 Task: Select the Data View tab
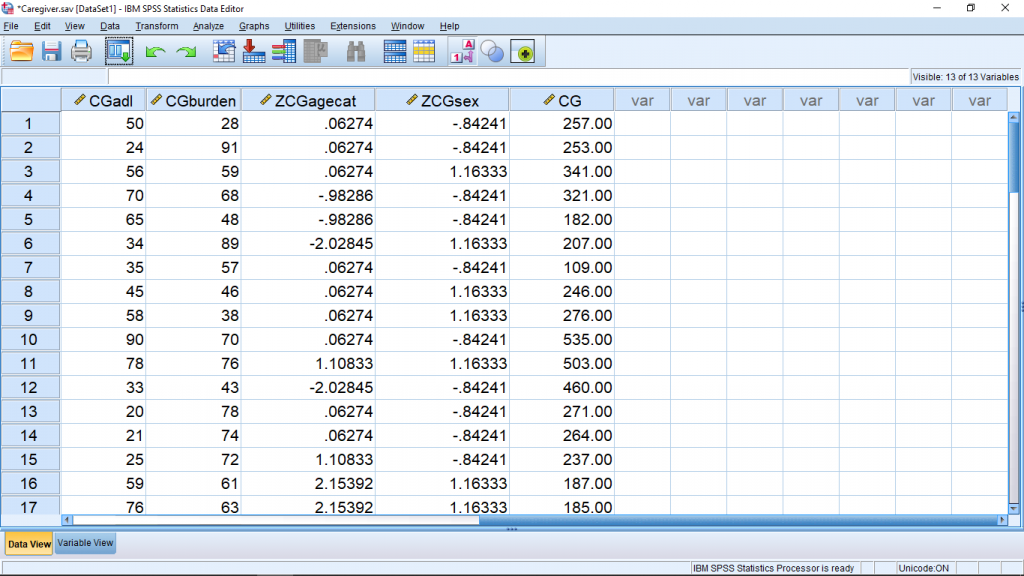pyautogui.click(x=28, y=542)
